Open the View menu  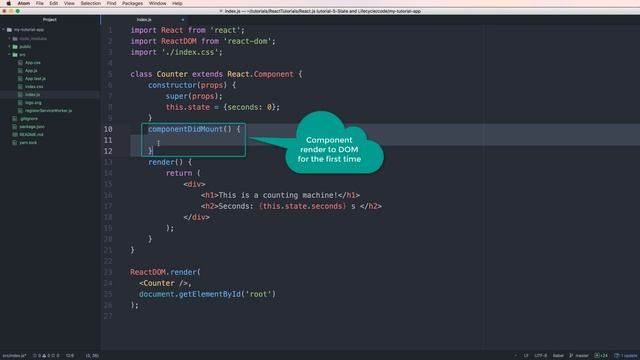pos(69,3)
